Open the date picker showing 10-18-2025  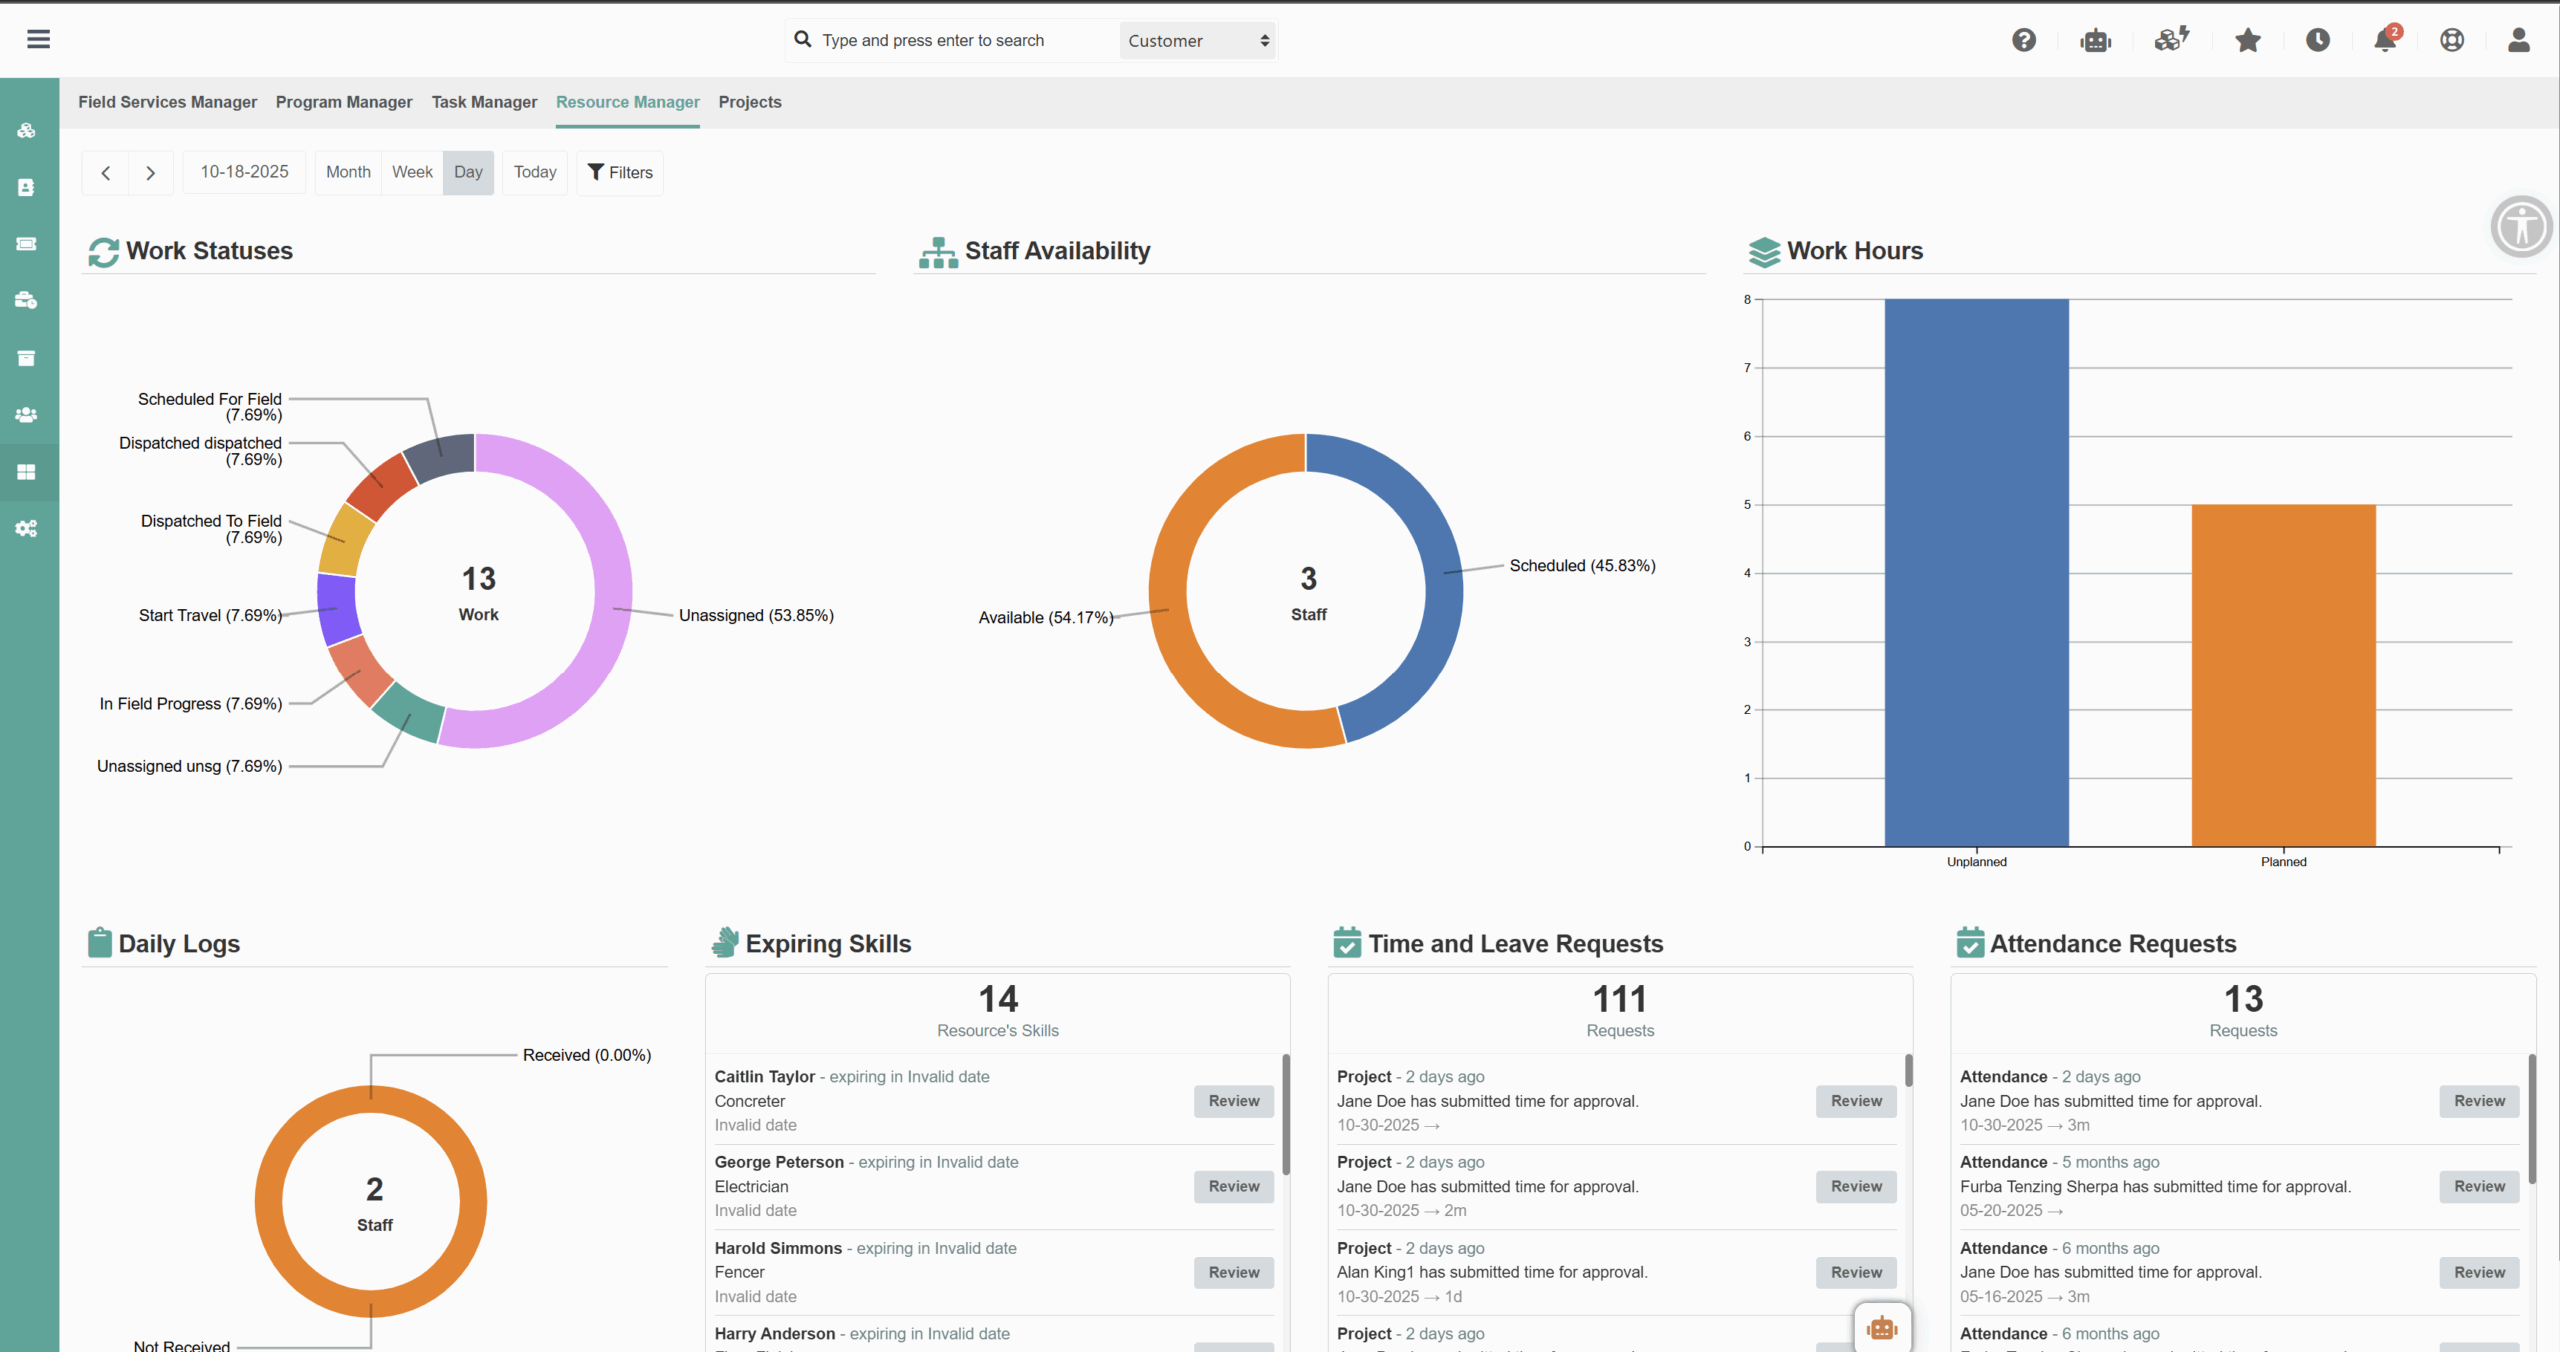243,172
